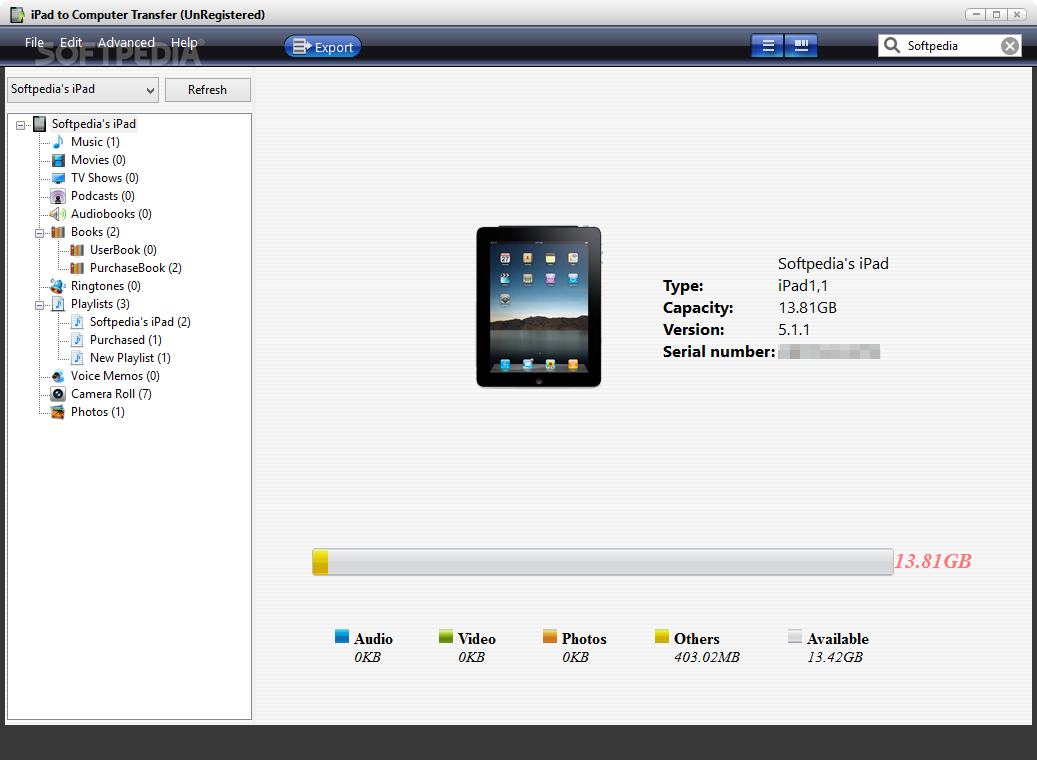Select UserBook (0) label
This screenshot has width=1037, height=760.
click(x=123, y=250)
